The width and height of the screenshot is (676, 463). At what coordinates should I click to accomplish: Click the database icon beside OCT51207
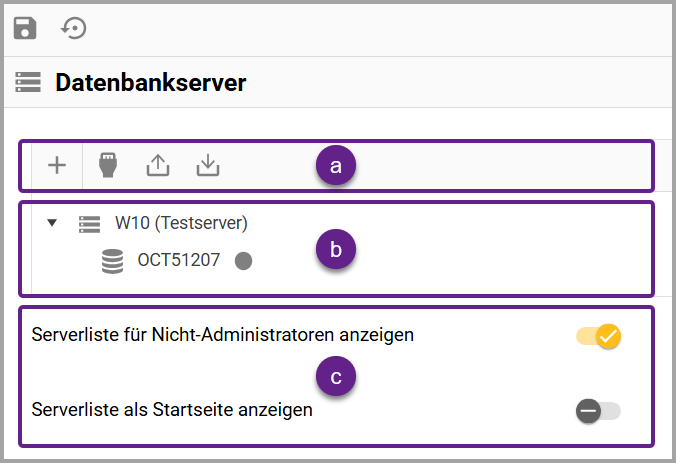113,261
